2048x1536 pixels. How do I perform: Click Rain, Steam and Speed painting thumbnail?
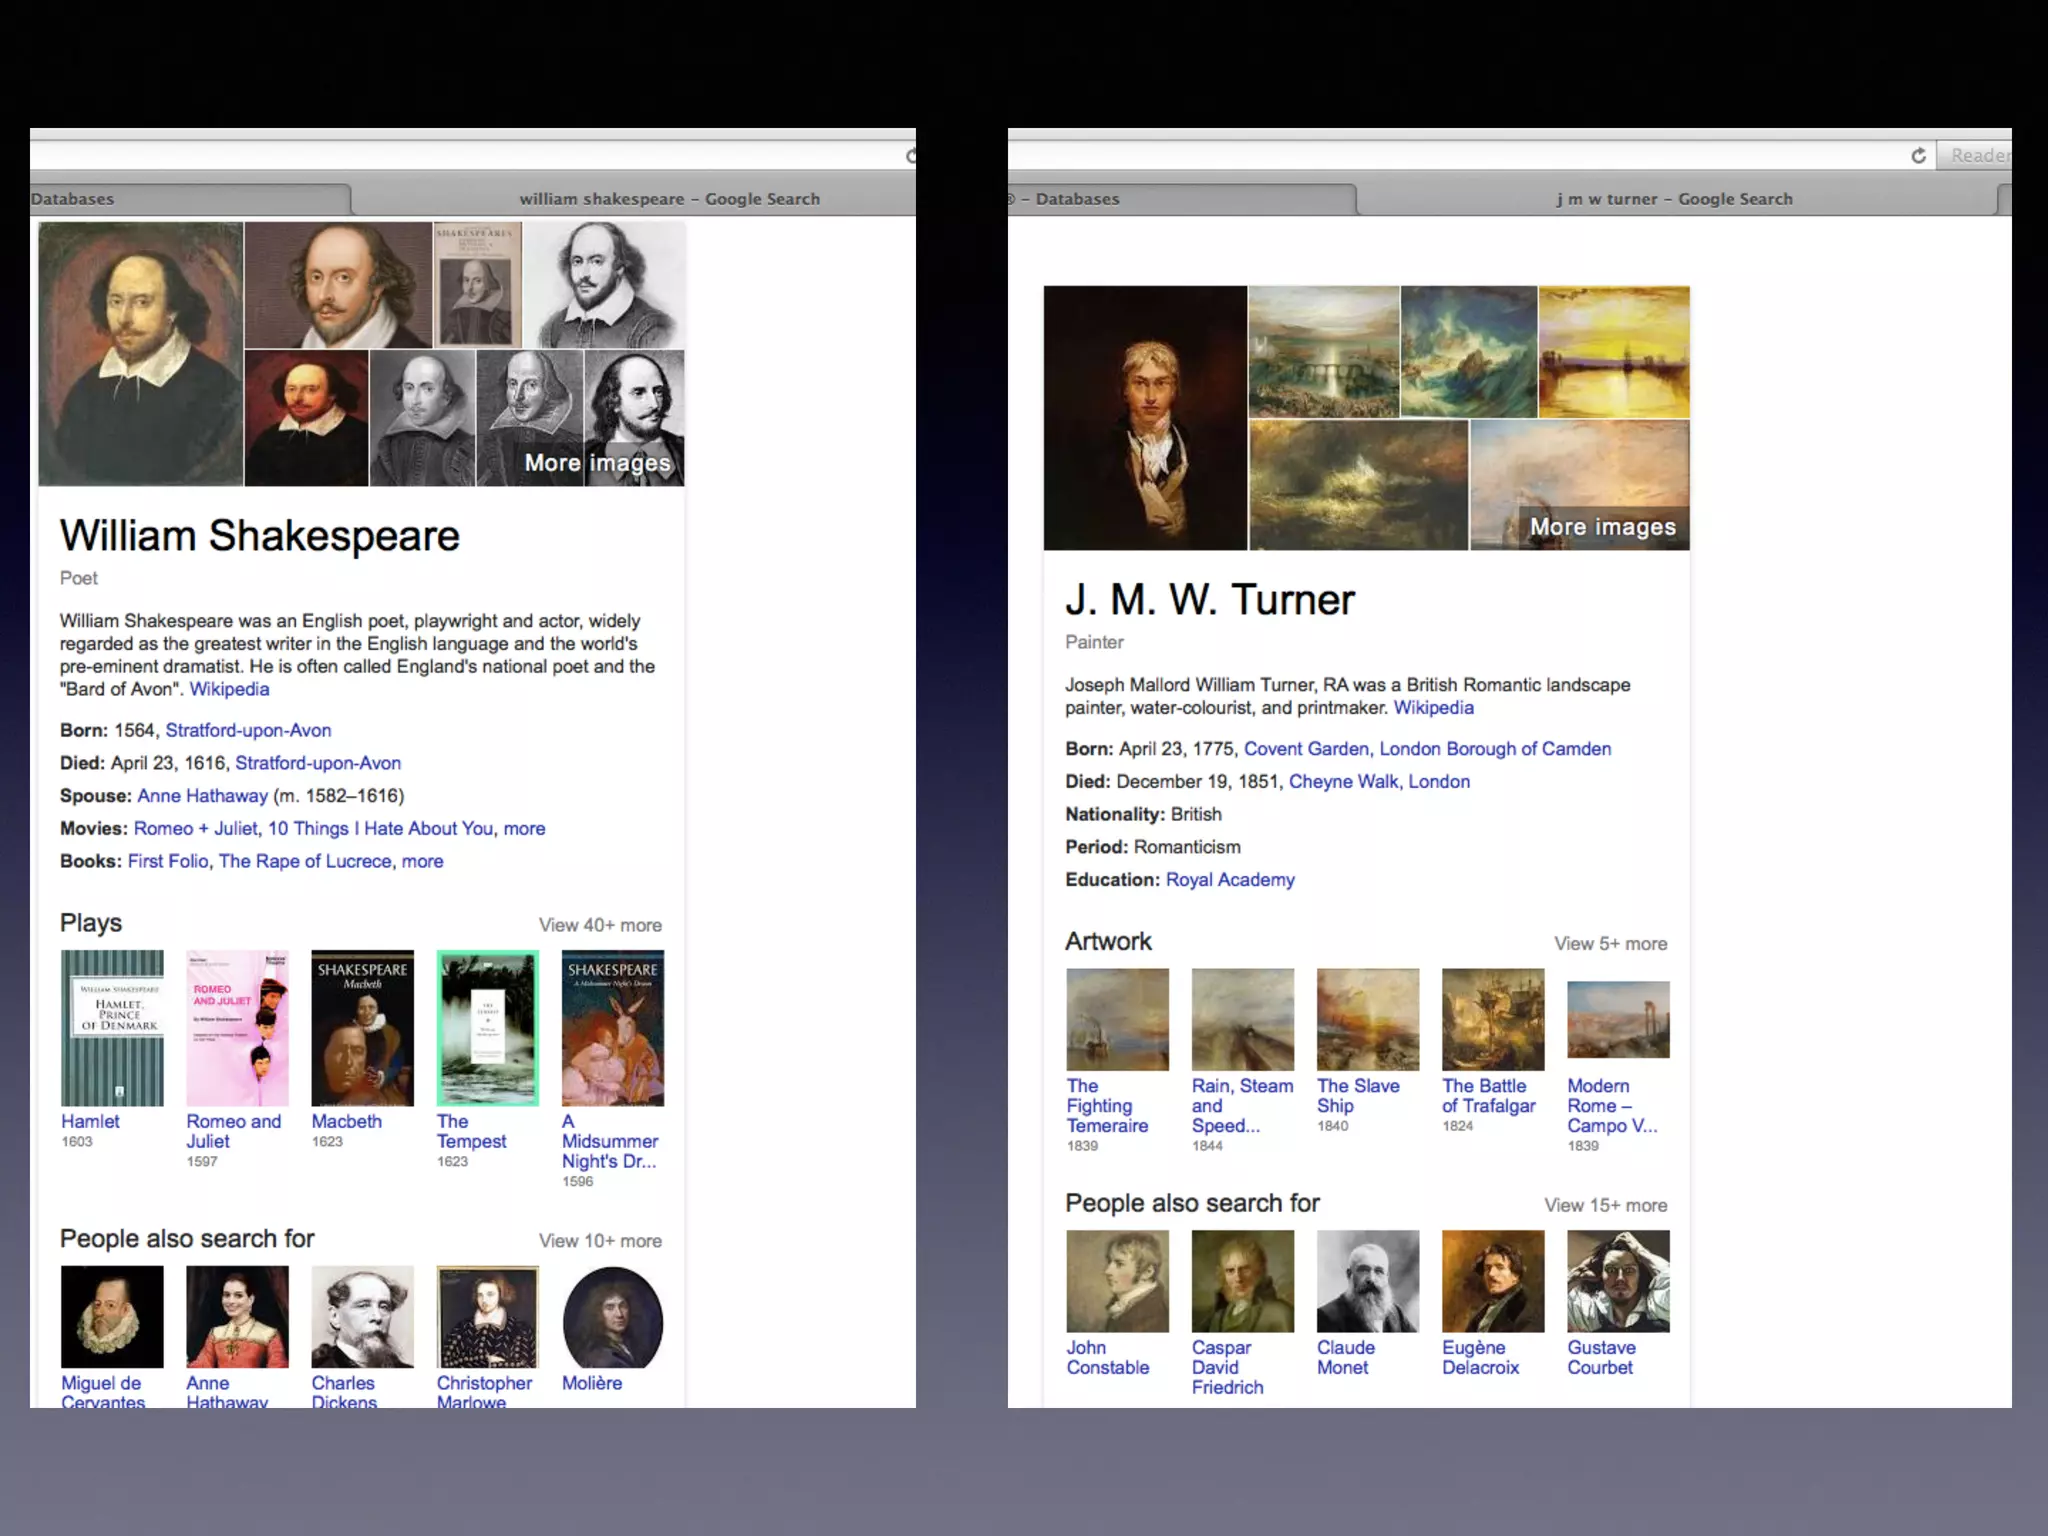pyautogui.click(x=1242, y=1019)
